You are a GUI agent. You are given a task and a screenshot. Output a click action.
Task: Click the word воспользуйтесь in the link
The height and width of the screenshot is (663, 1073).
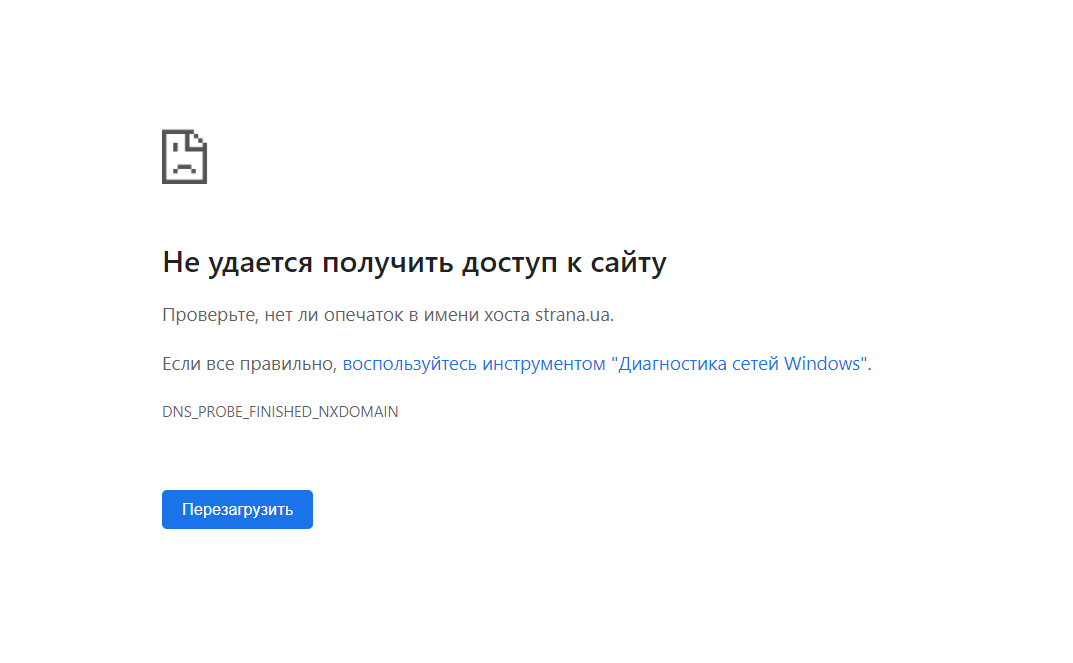[409, 364]
